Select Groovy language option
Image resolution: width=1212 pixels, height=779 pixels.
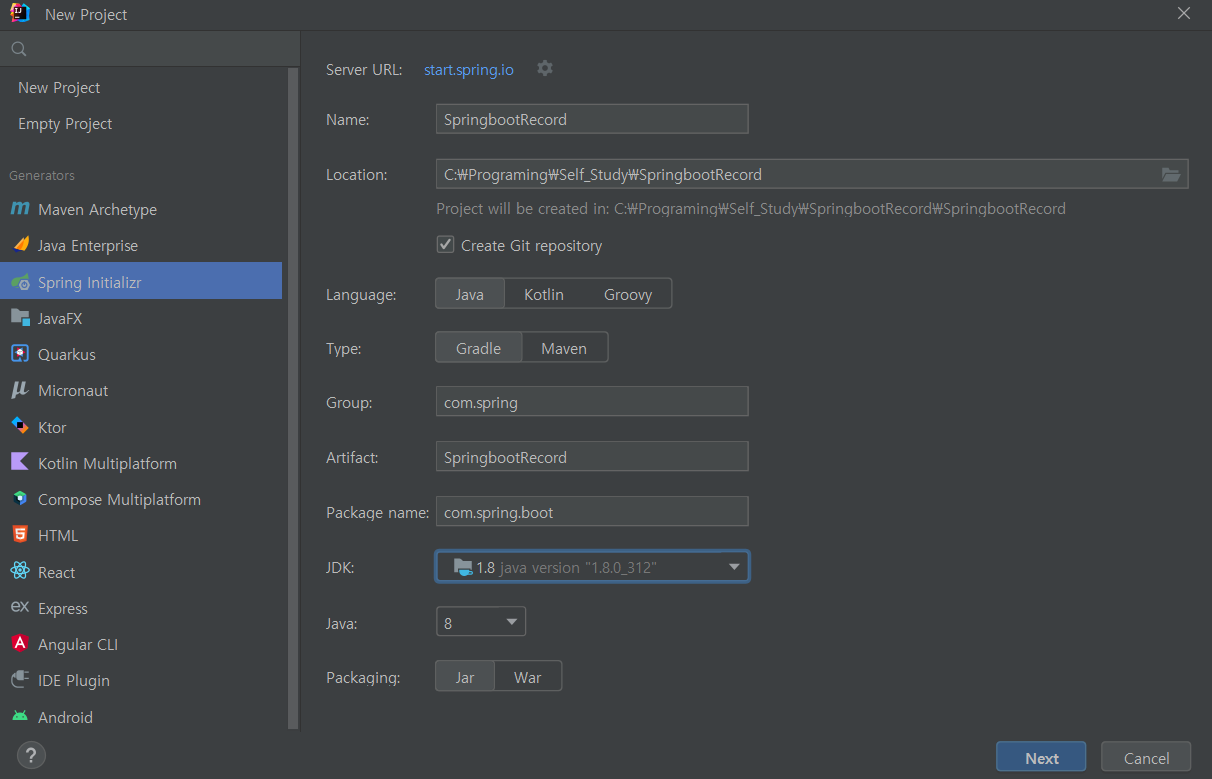tap(628, 294)
